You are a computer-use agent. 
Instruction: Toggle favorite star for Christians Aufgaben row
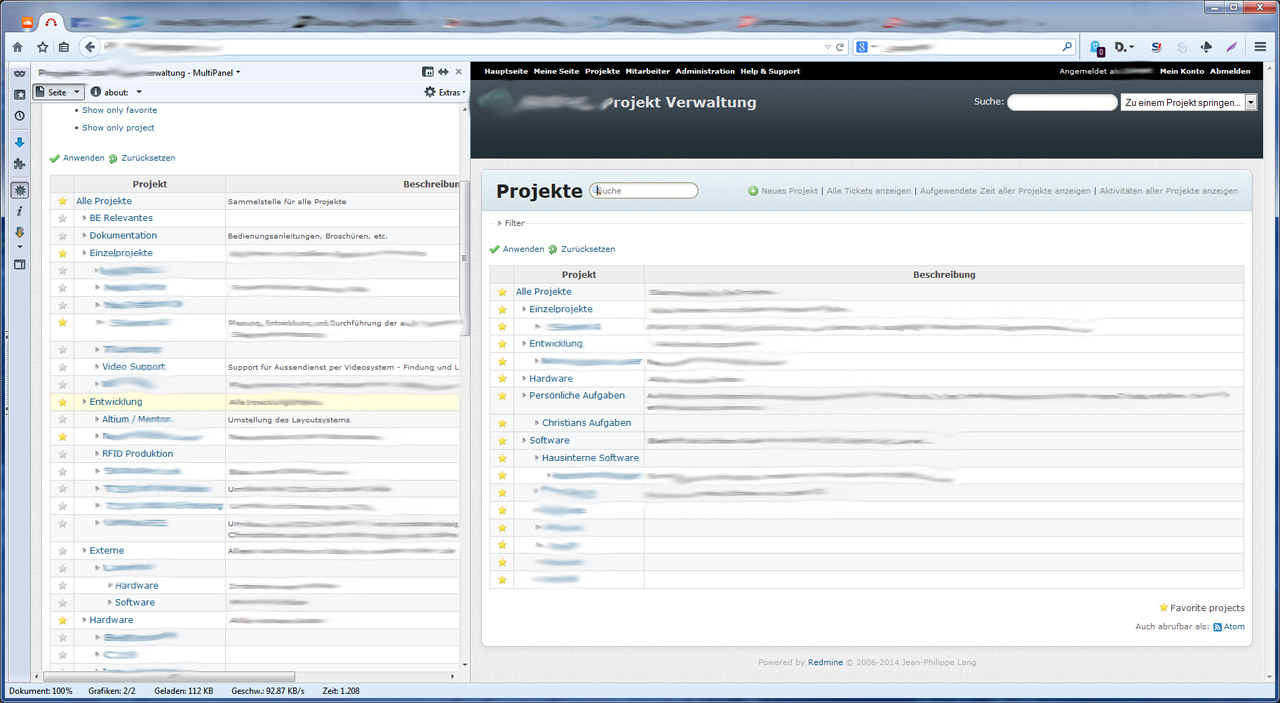click(x=503, y=423)
